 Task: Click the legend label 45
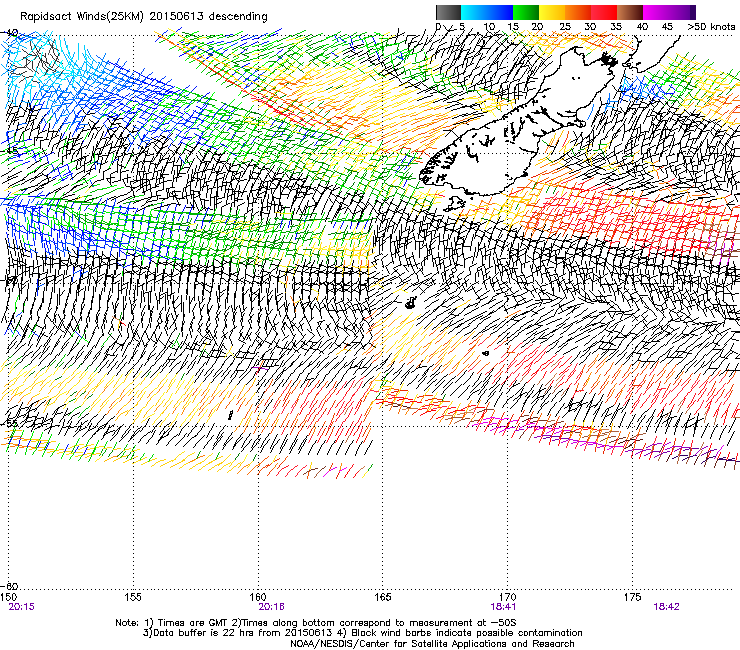pos(667,27)
